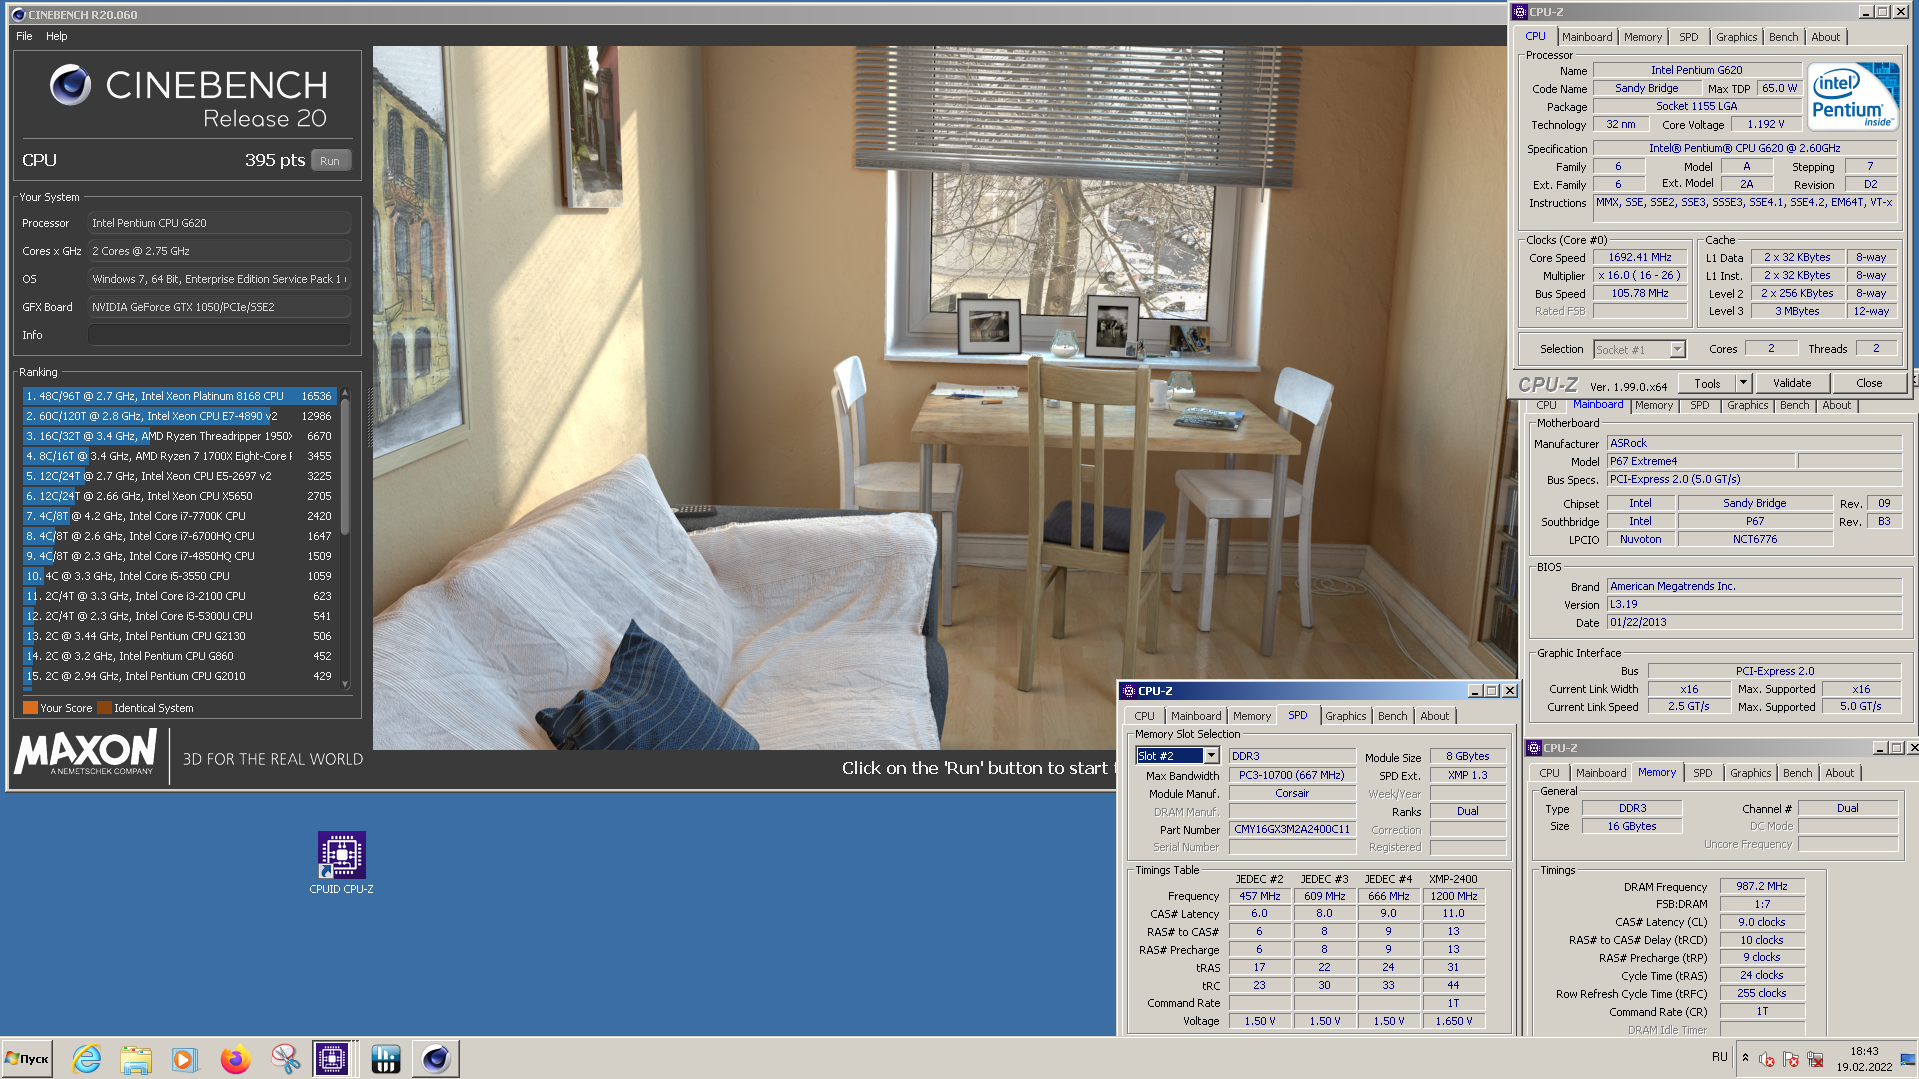This screenshot has width=1919, height=1079.
Task: Open the Start menu (Пуск)
Action: coord(28,1058)
